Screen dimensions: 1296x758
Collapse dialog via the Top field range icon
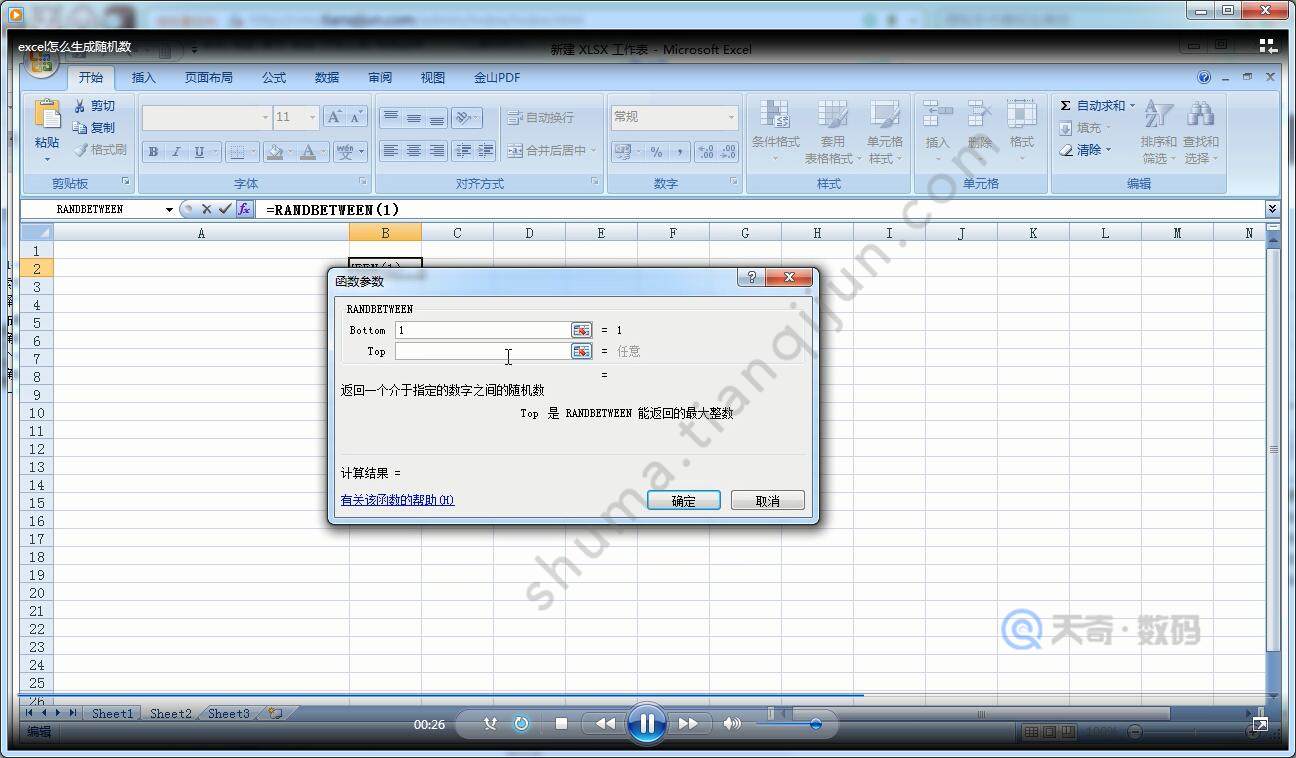tap(581, 351)
